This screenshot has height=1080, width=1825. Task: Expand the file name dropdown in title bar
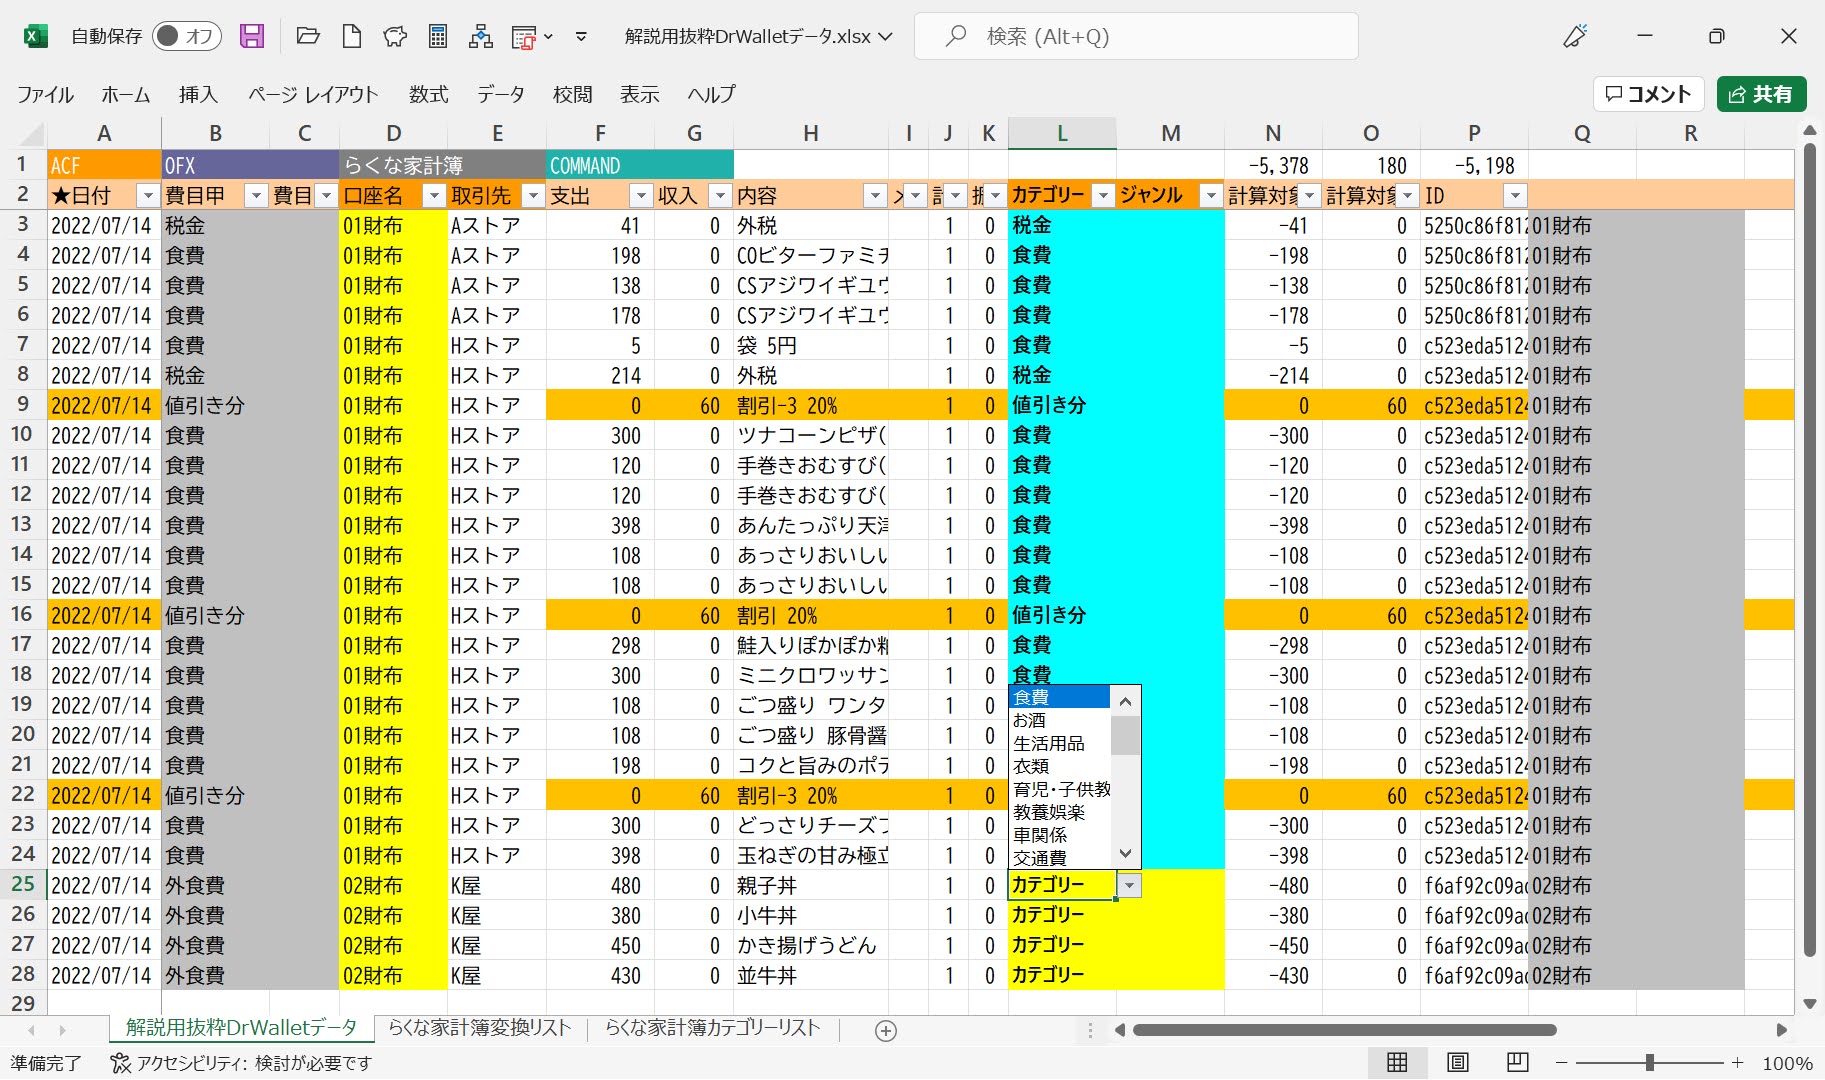(x=885, y=37)
